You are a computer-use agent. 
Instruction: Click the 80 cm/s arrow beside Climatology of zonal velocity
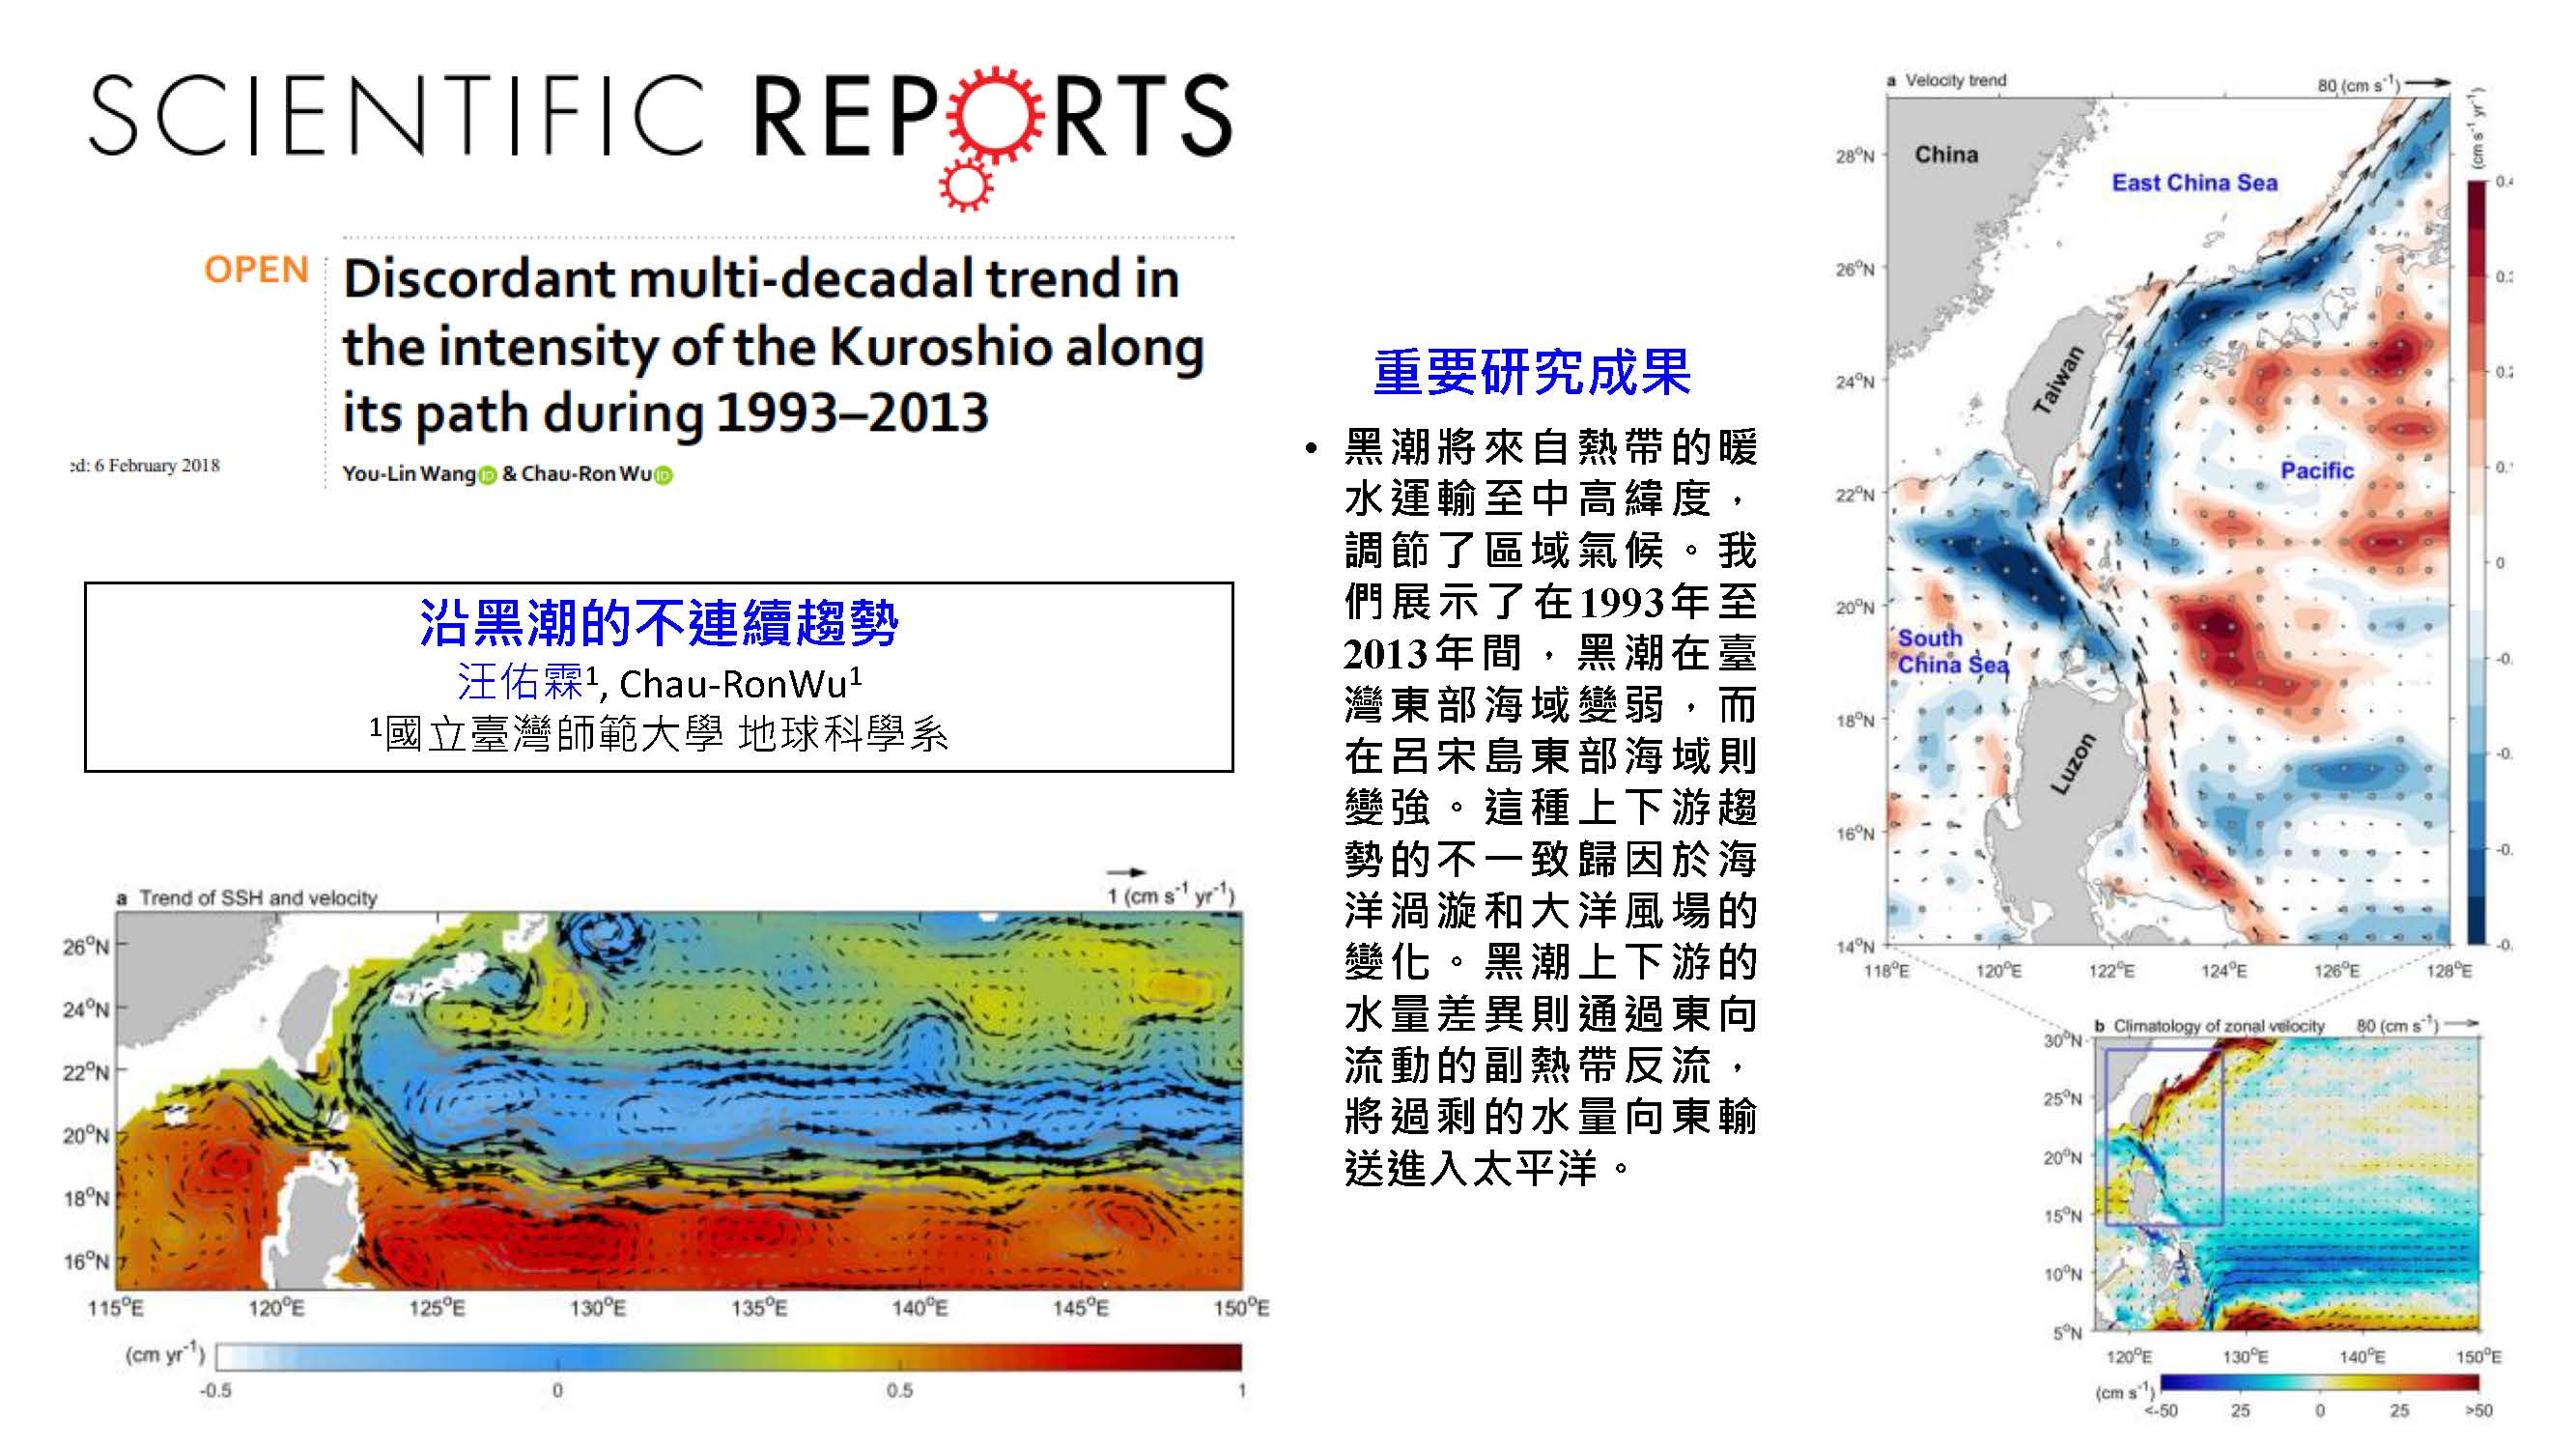pyautogui.click(x=2462, y=1024)
